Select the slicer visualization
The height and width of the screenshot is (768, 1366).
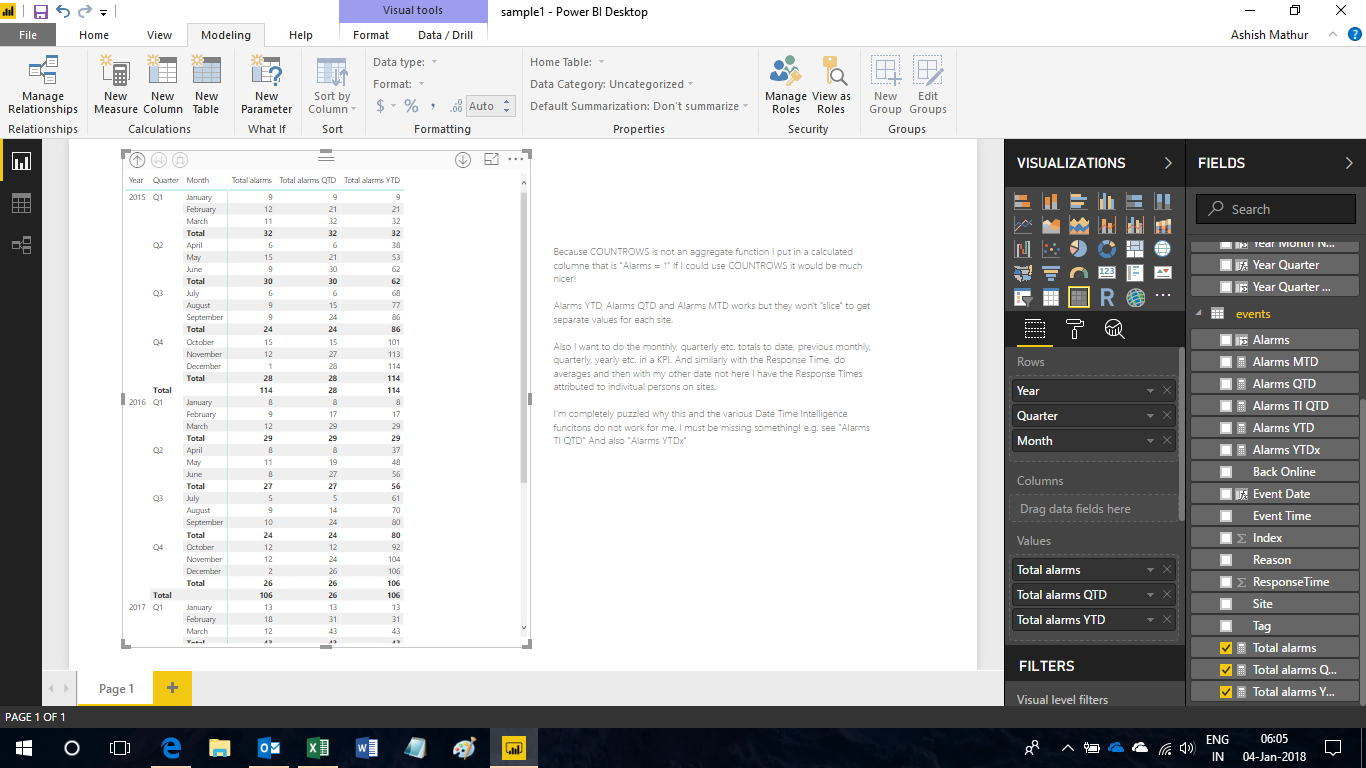tap(1023, 297)
